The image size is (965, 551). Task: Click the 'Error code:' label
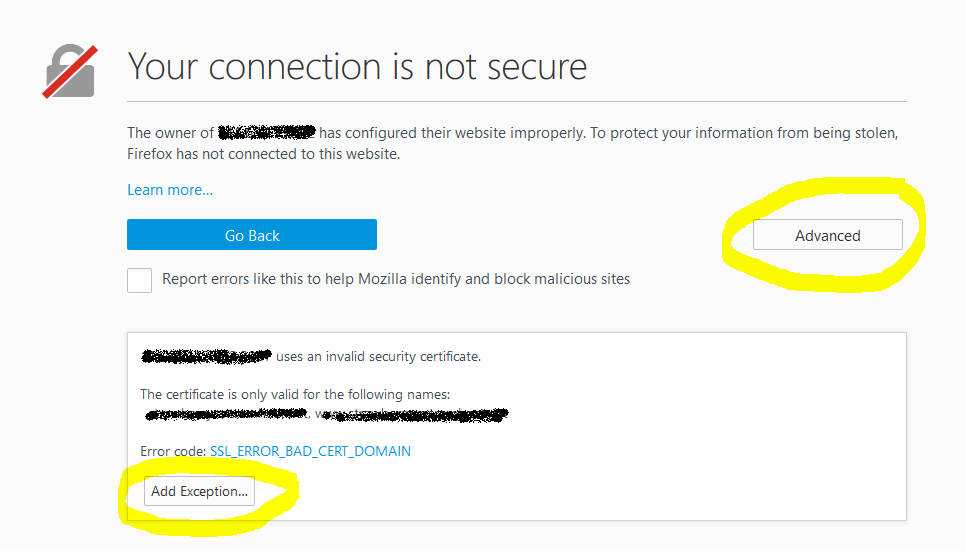click(x=173, y=451)
